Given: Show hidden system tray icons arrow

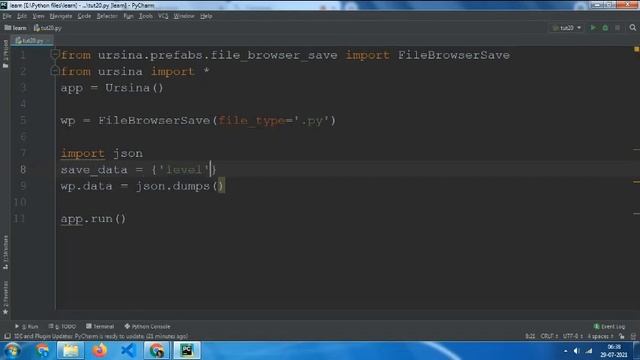Looking at the screenshot, I should [565, 351].
